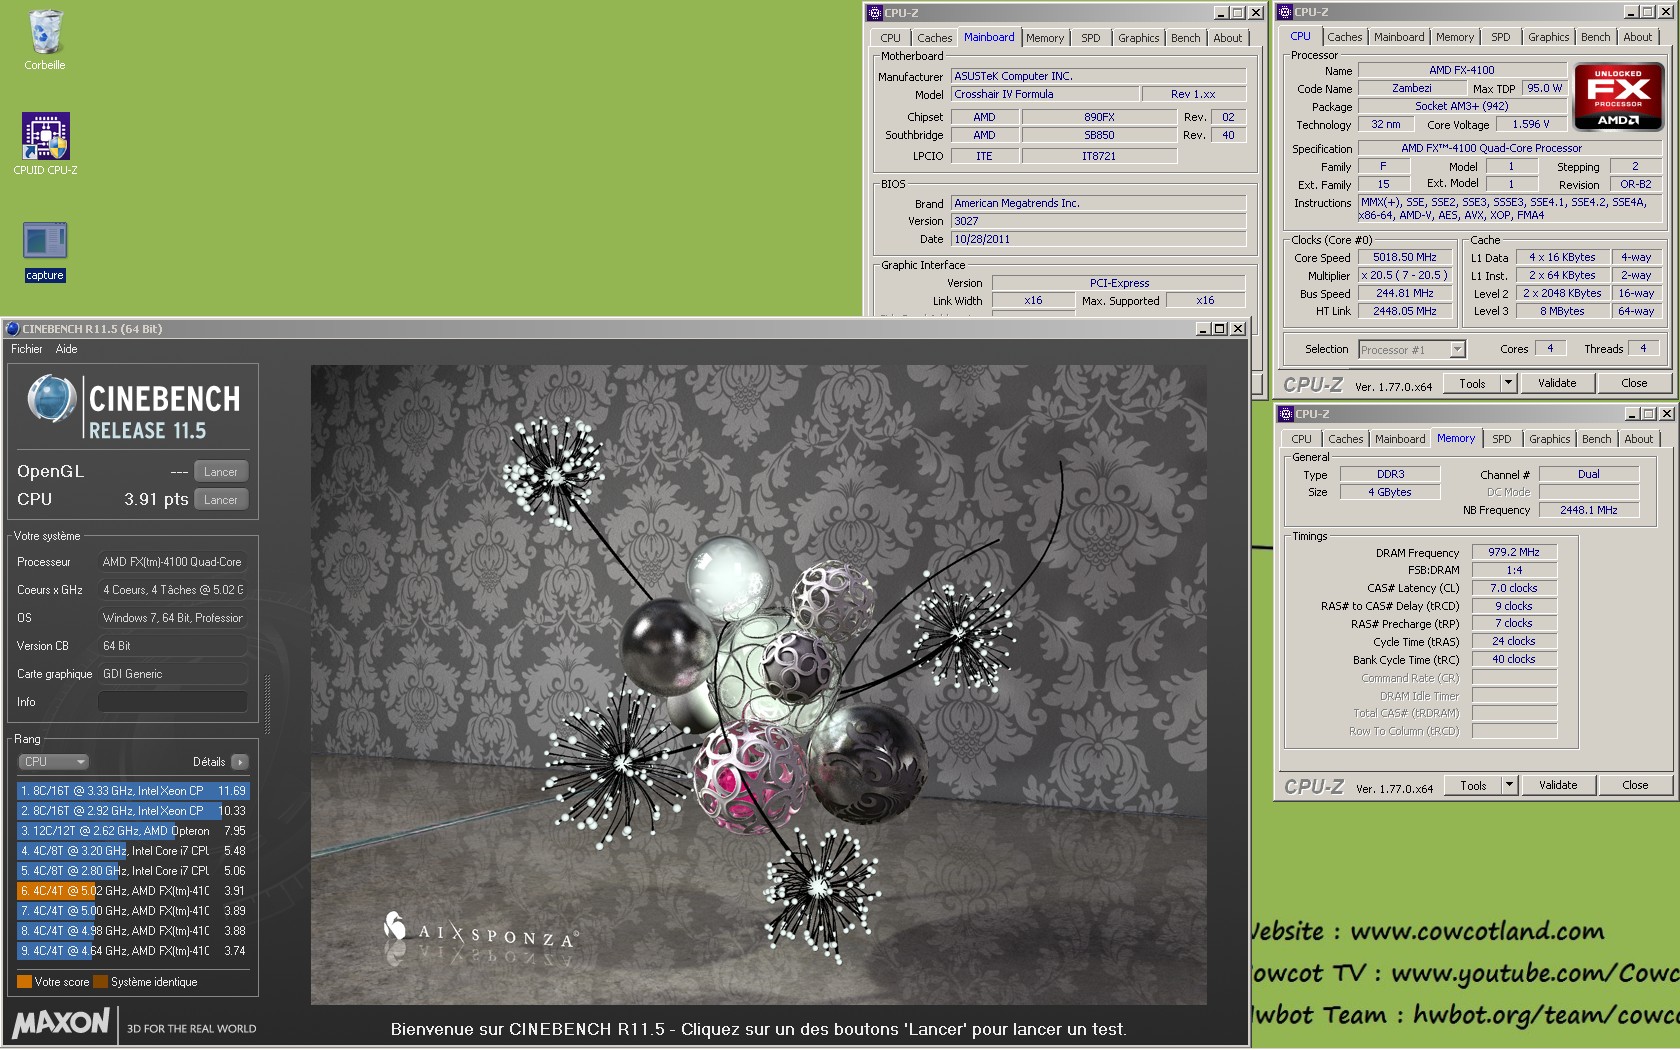
Task: Switch to Memory tab in top-right CPU-Z window
Action: click(1454, 37)
